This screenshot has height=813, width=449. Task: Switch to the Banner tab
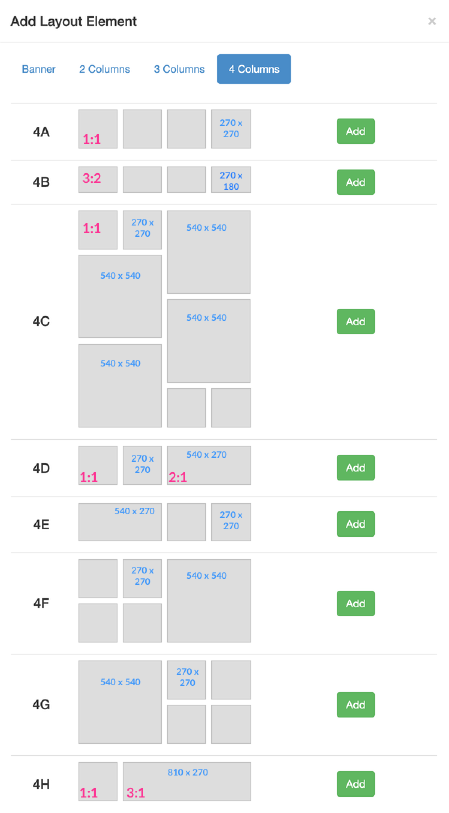point(39,69)
